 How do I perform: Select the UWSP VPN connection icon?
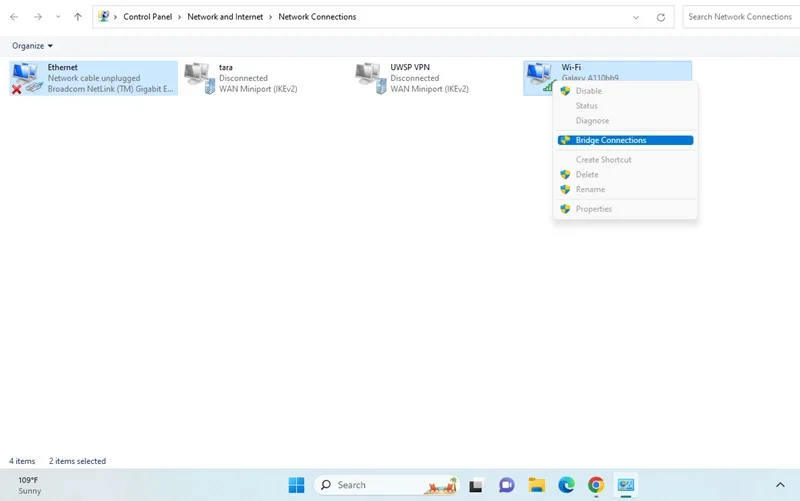[370, 78]
